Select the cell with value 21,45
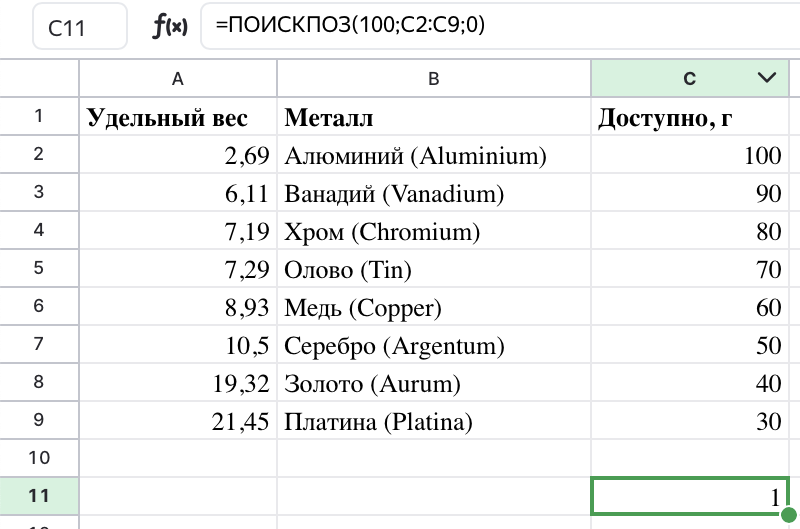Image resolution: width=800 pixels, height=529 pixels. 178,420
